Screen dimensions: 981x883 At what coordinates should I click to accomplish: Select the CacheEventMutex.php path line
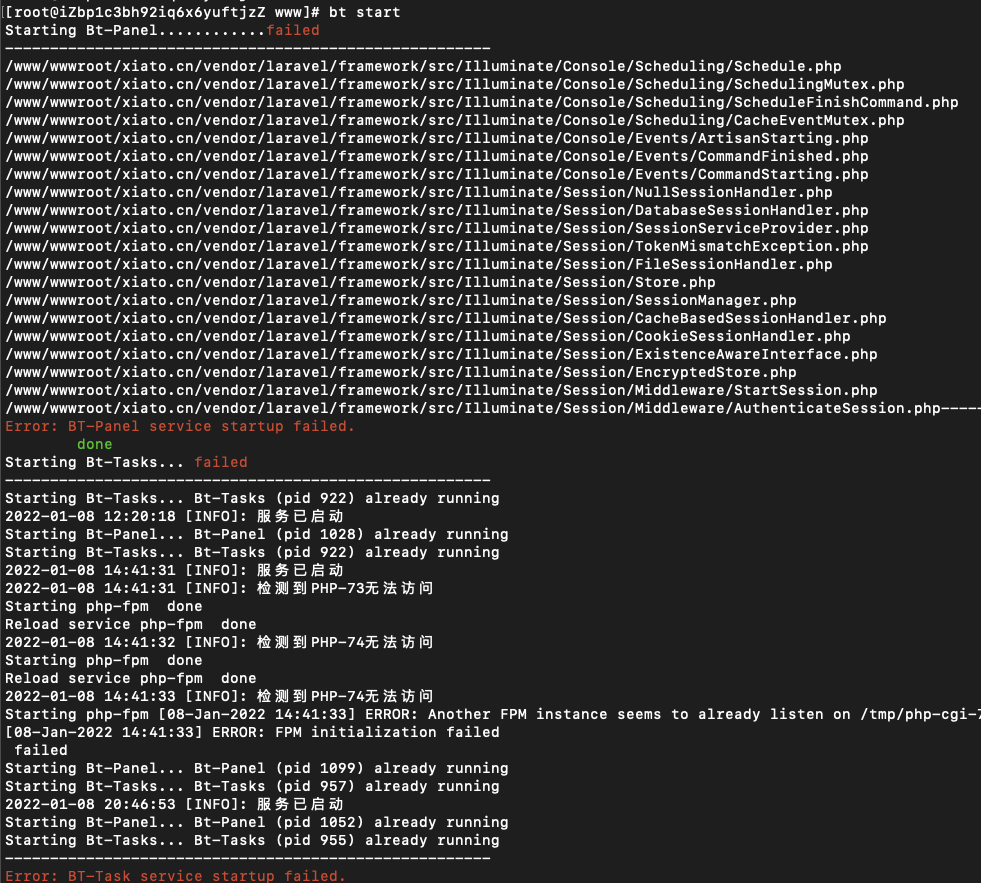[x=455, y=121]
